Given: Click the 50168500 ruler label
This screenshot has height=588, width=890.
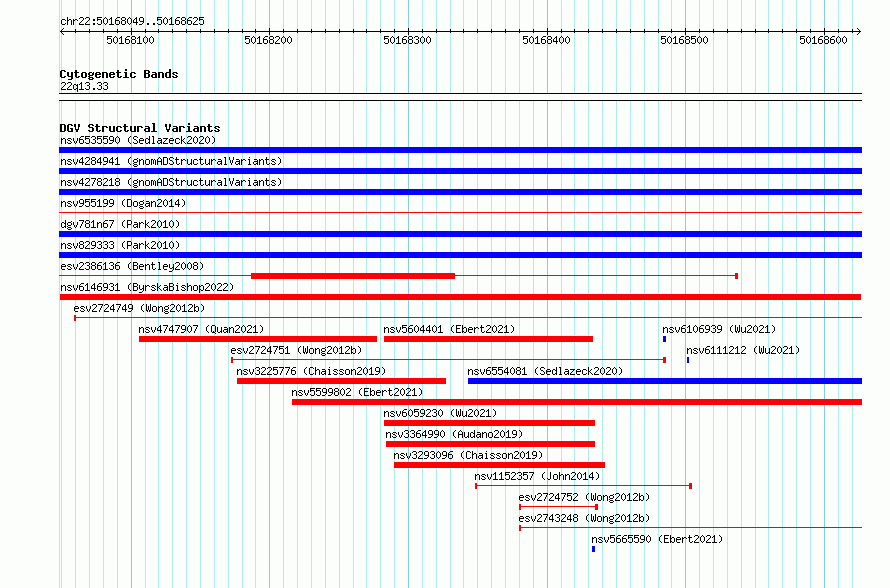Looking at the screenshot, I should click(685, 40).
